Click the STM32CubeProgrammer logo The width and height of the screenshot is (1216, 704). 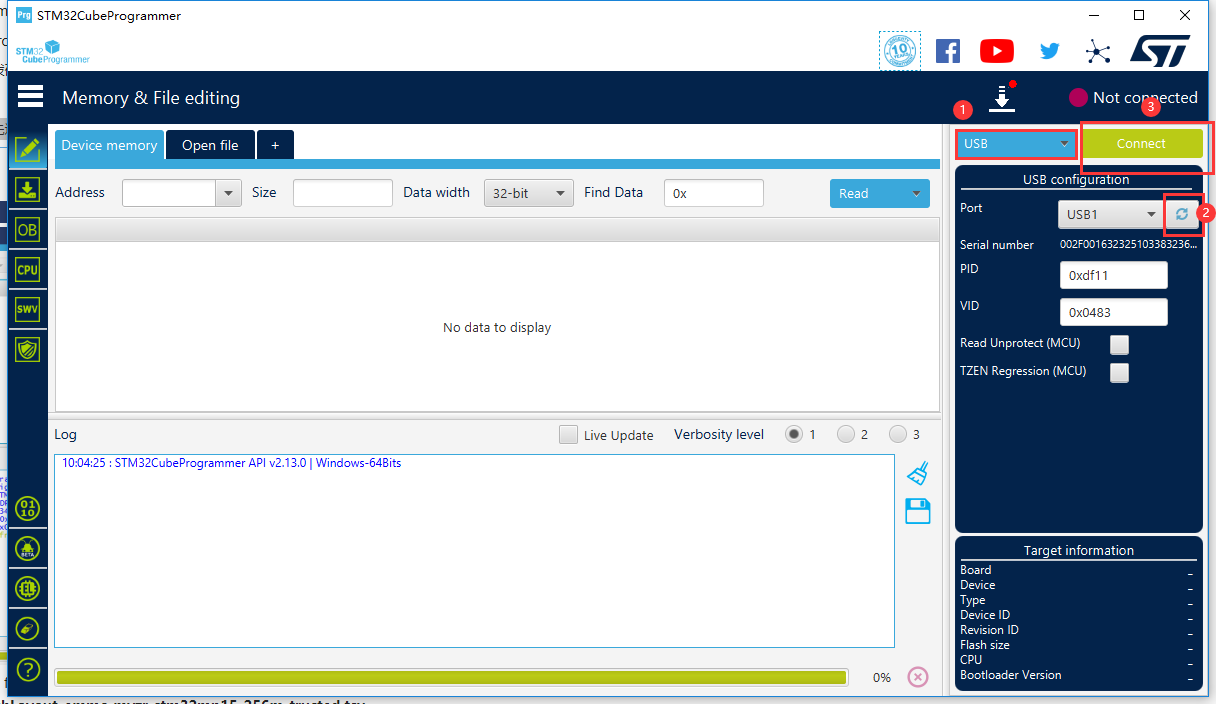click(x=52, y=51)
